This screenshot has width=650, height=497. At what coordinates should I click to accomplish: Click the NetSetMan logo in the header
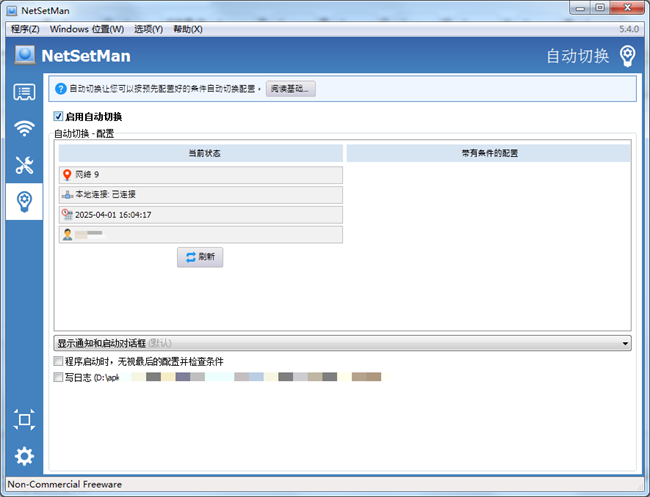click(x=24, y=55)
